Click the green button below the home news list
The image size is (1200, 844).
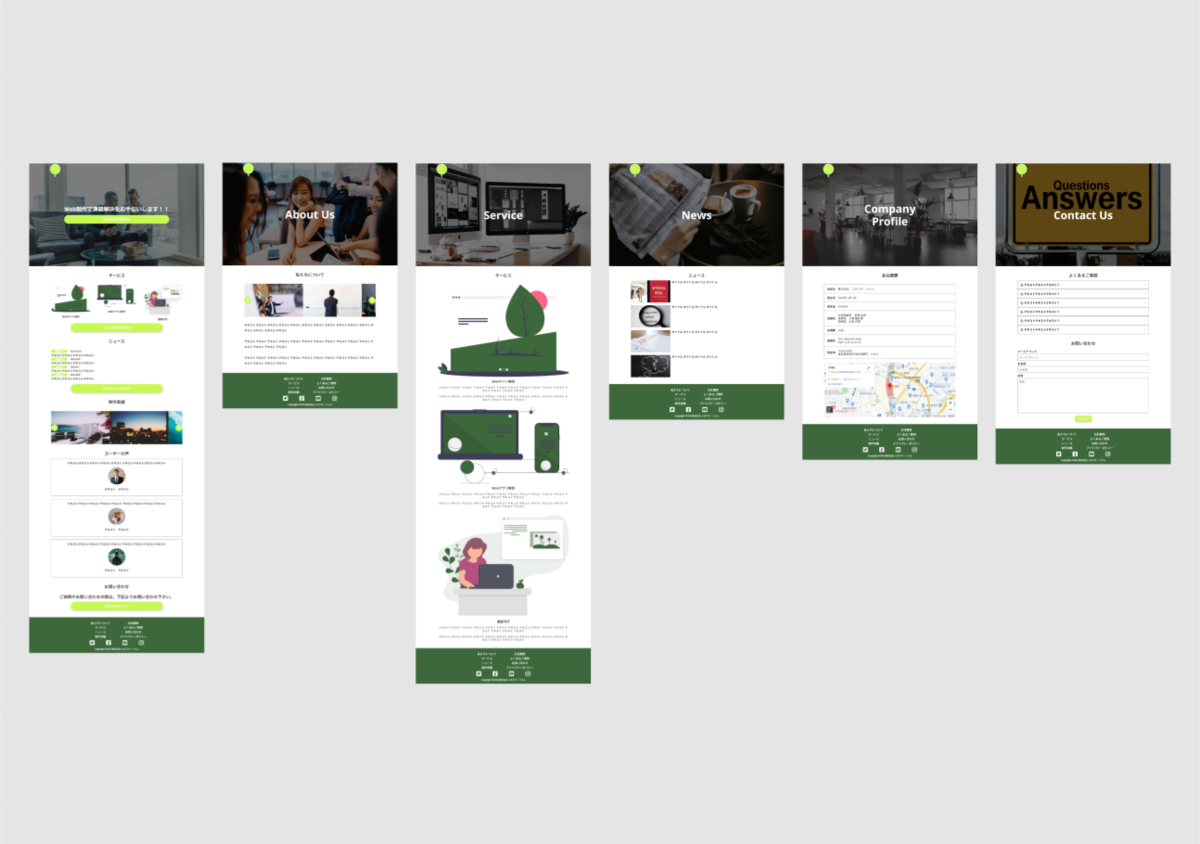116,388
